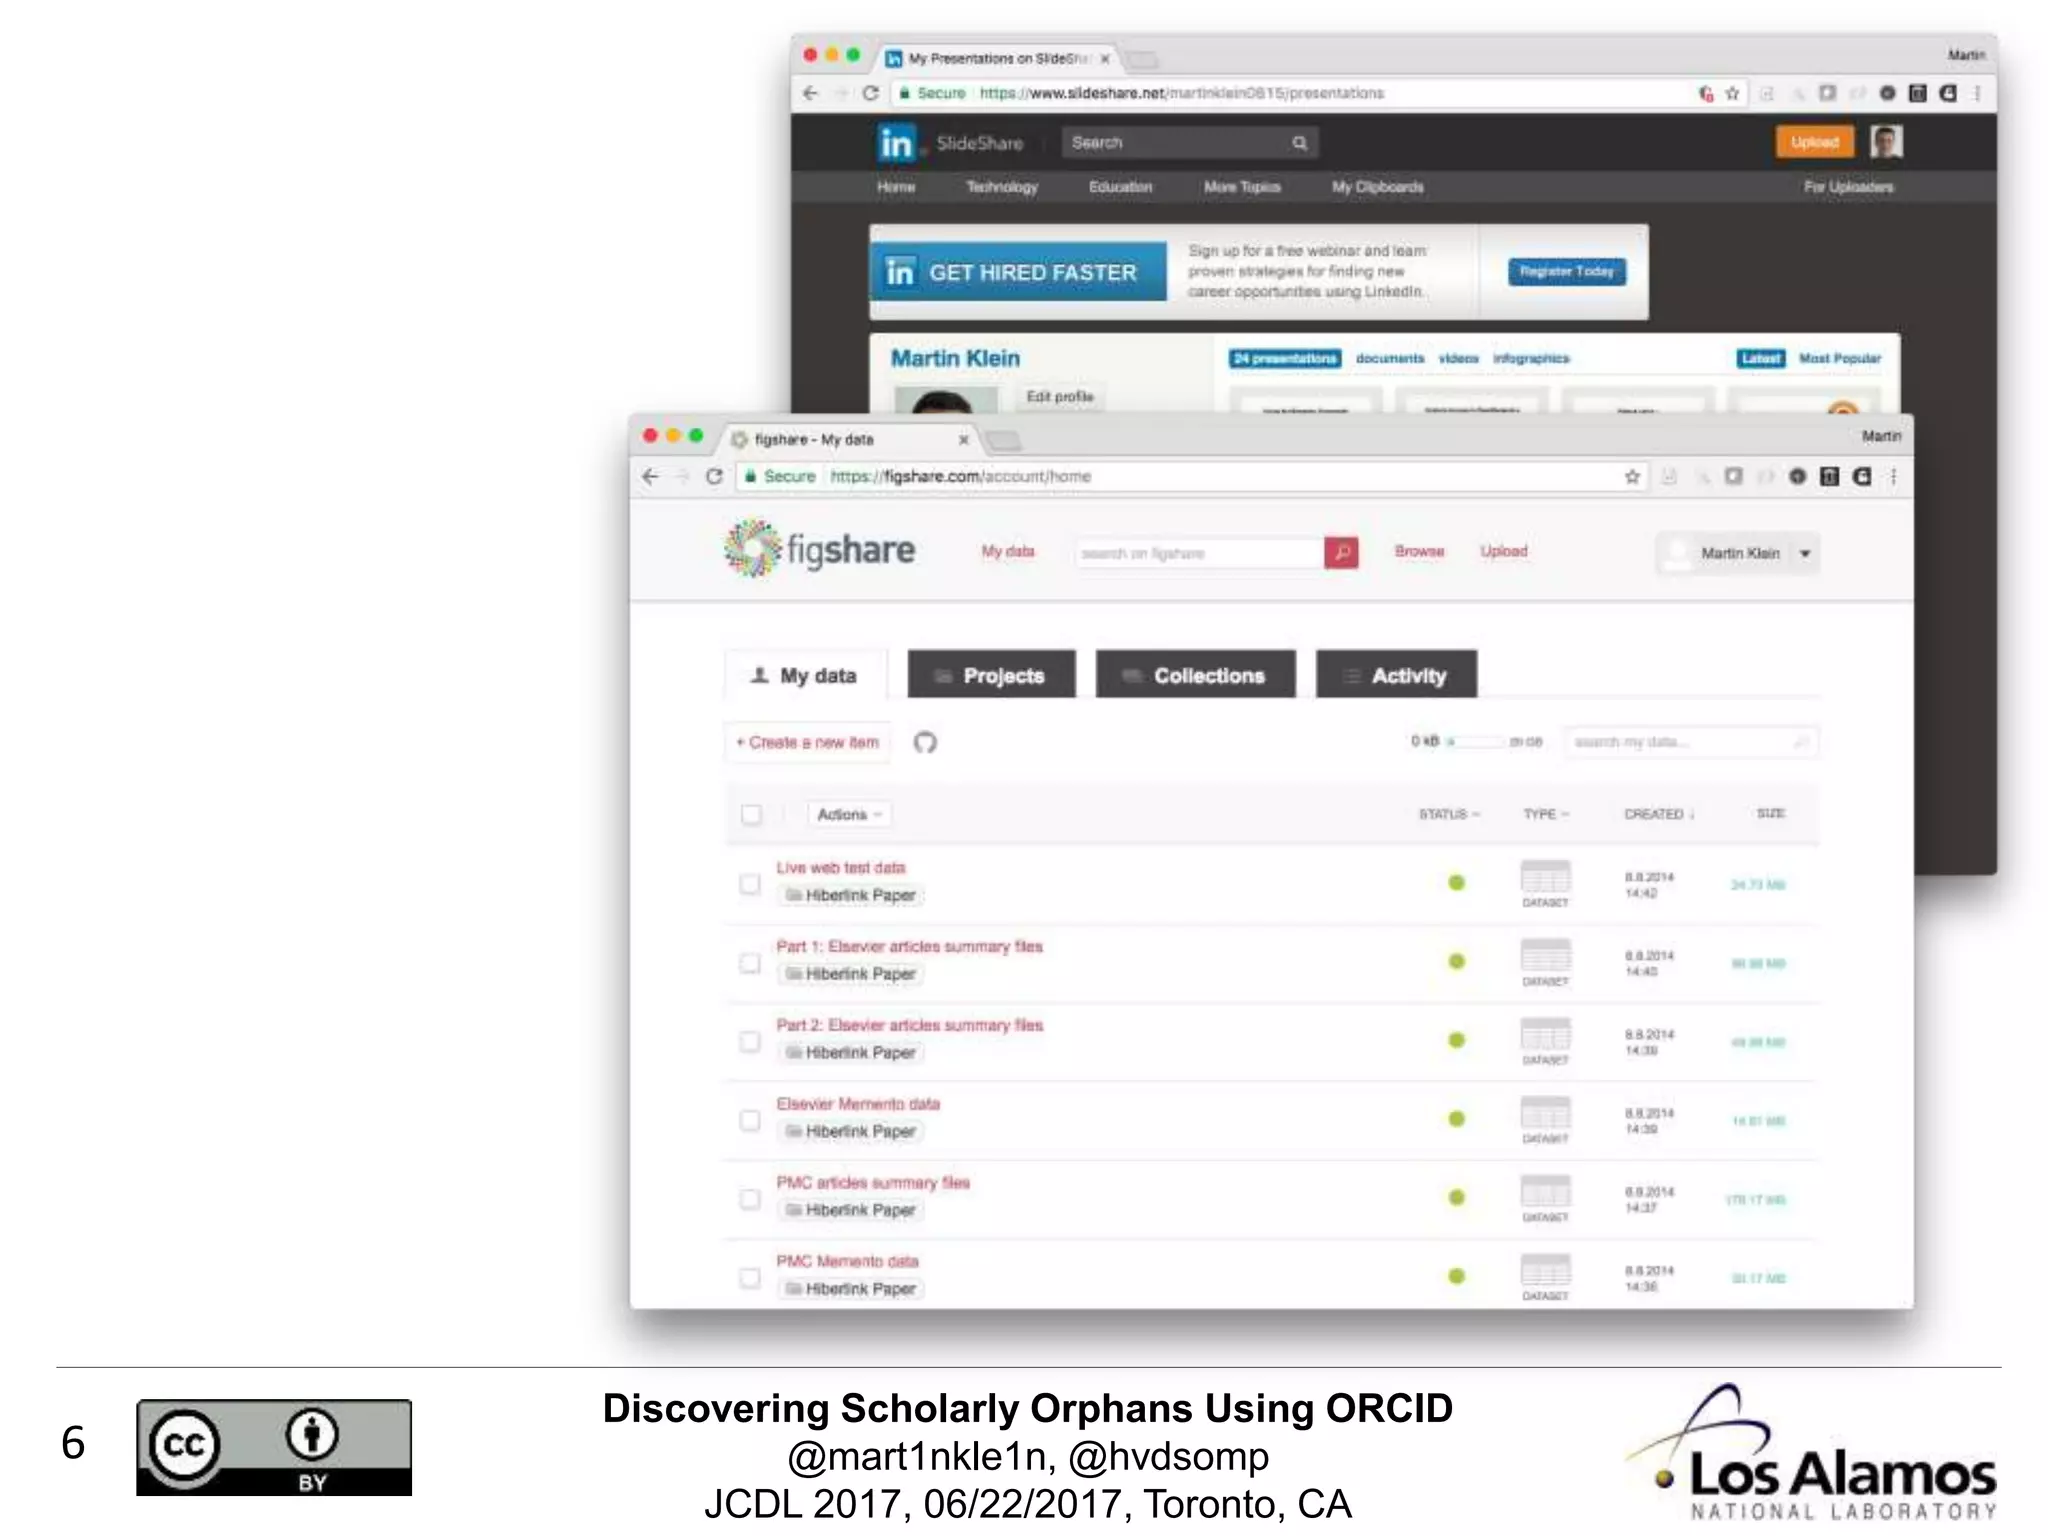
Task: Click SlideShare search magnifier icon
Action: coord(1299,143)
